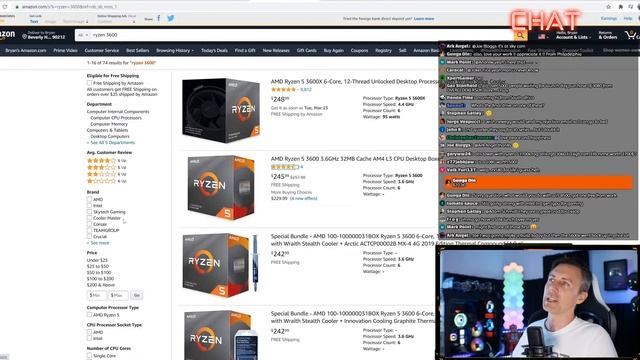
Task: Open the browser extensions puzzle icon
Action: pyautogui.click(x=621, y=7)
